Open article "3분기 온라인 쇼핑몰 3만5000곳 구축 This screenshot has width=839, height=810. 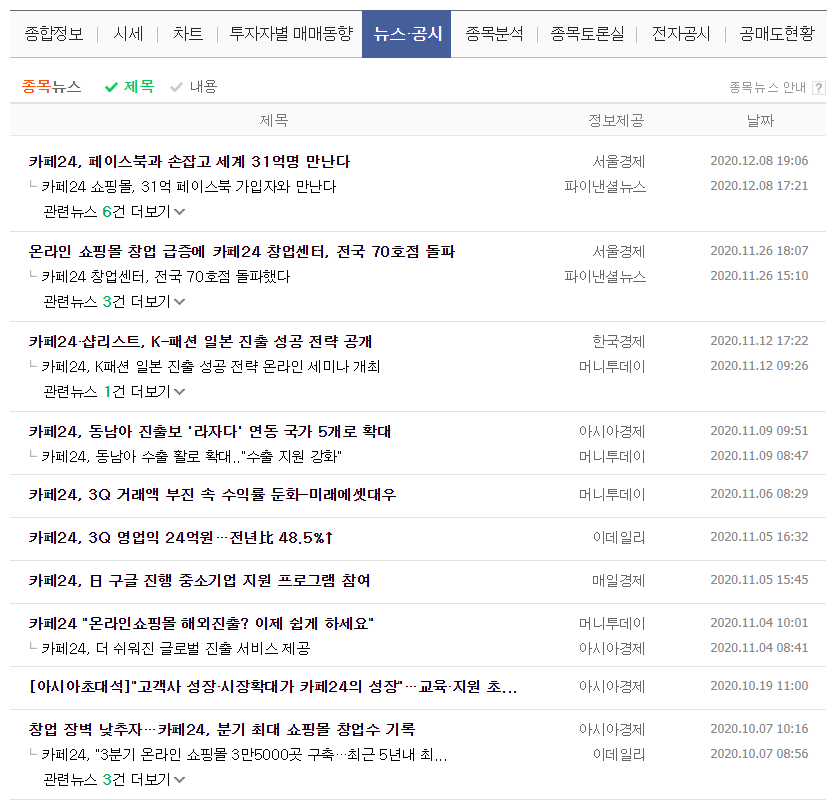tap(245, 755)
